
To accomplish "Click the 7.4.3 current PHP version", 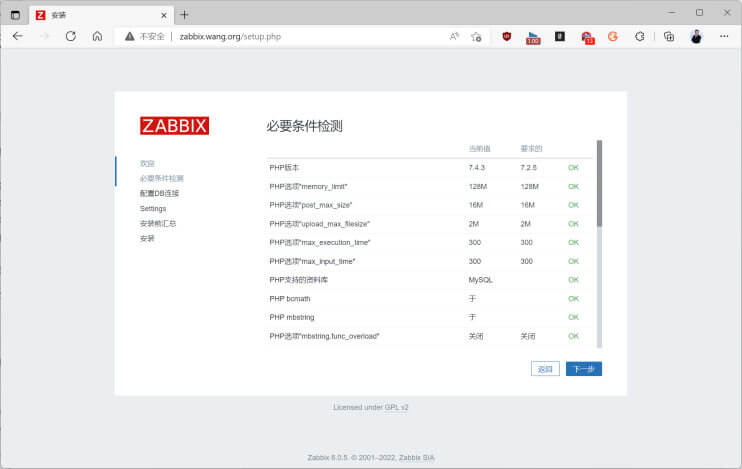I will click(477, 168).
